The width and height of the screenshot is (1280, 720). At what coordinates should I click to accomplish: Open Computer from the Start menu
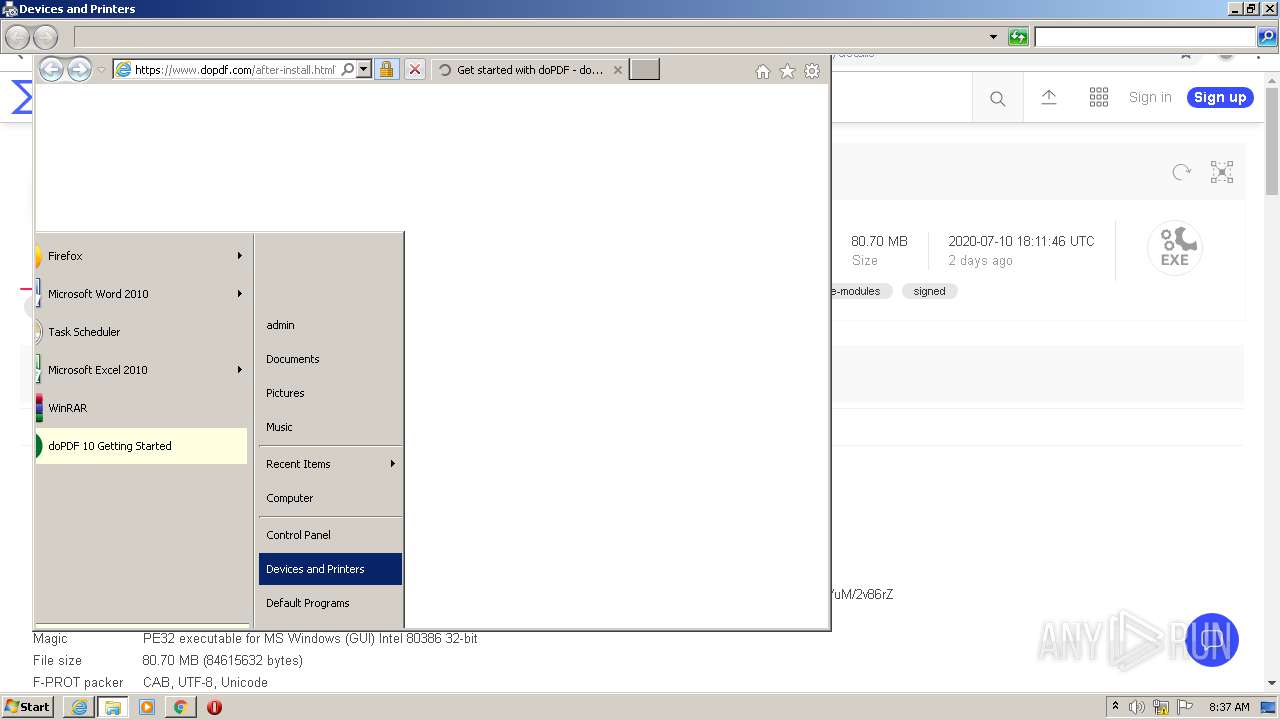pyautogui.click(x=330, y=498)
